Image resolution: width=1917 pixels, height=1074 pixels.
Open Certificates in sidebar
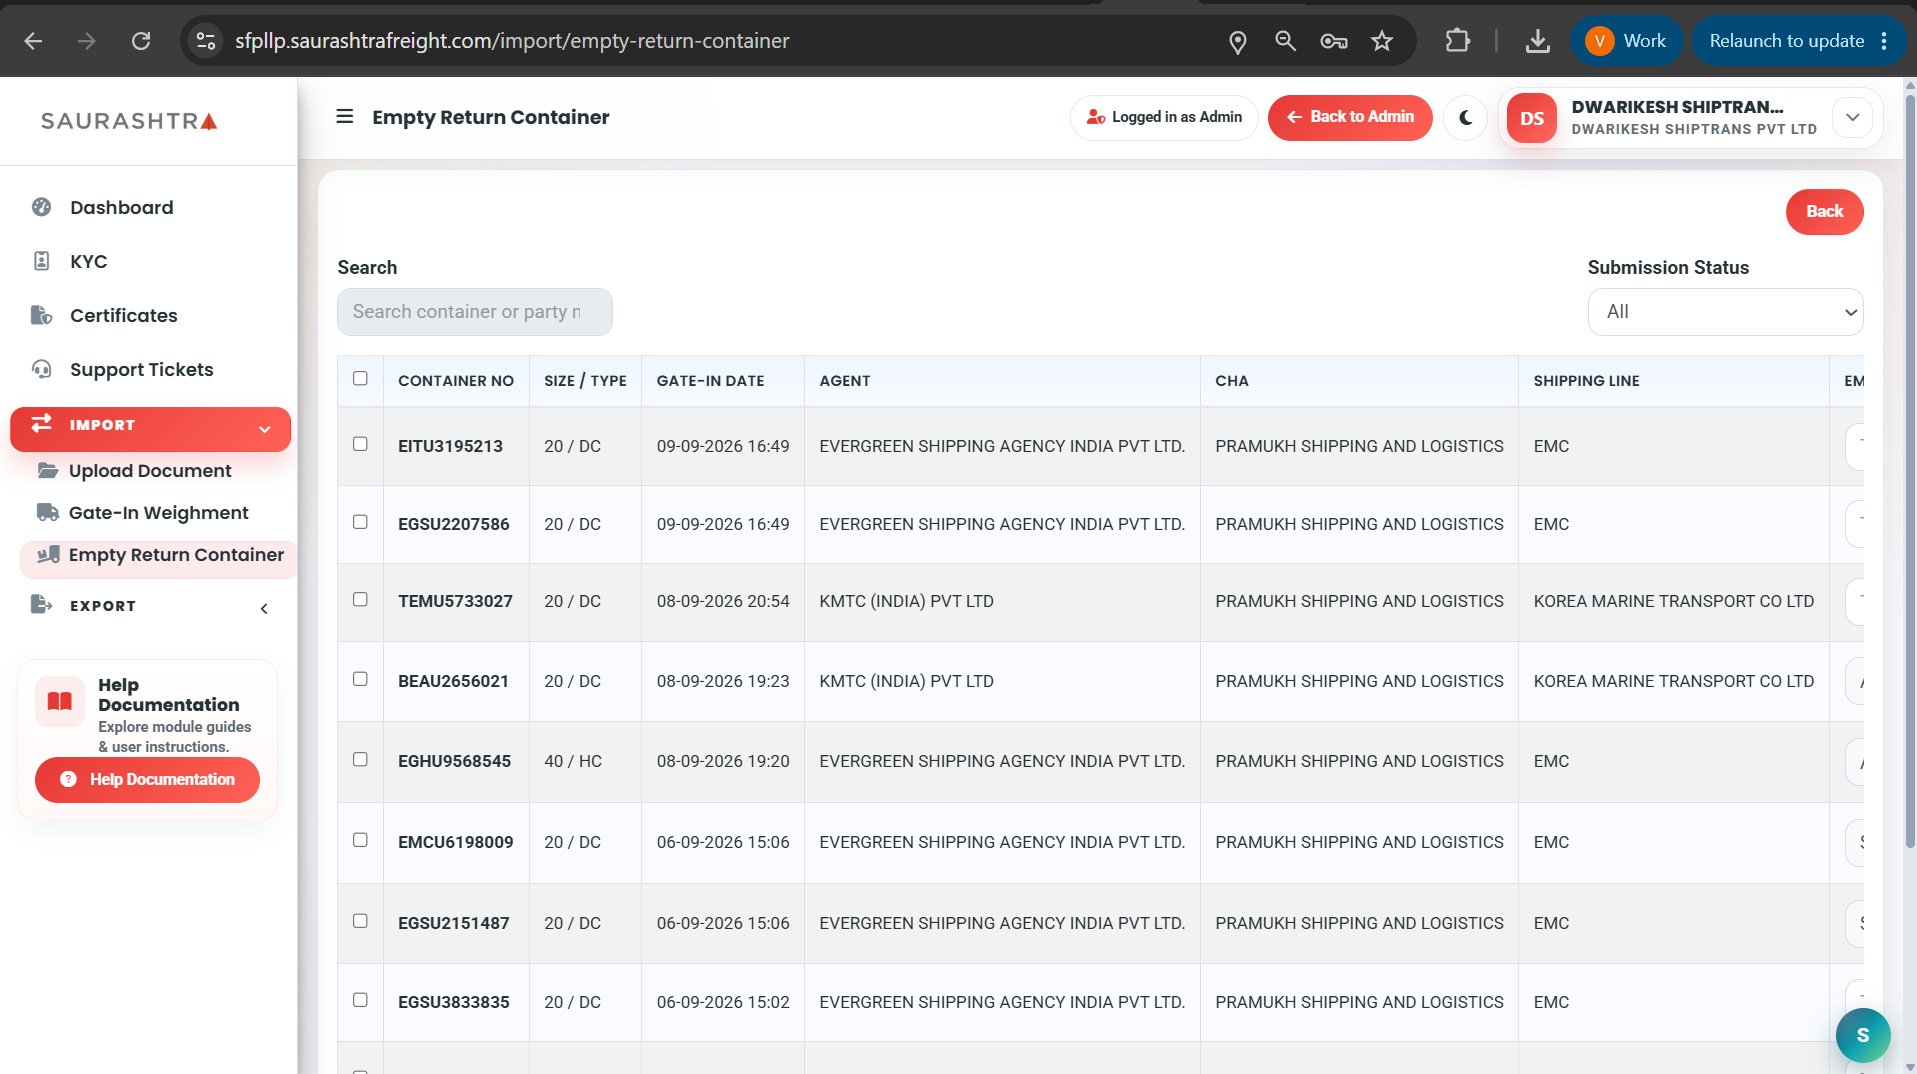coord(123,315)
